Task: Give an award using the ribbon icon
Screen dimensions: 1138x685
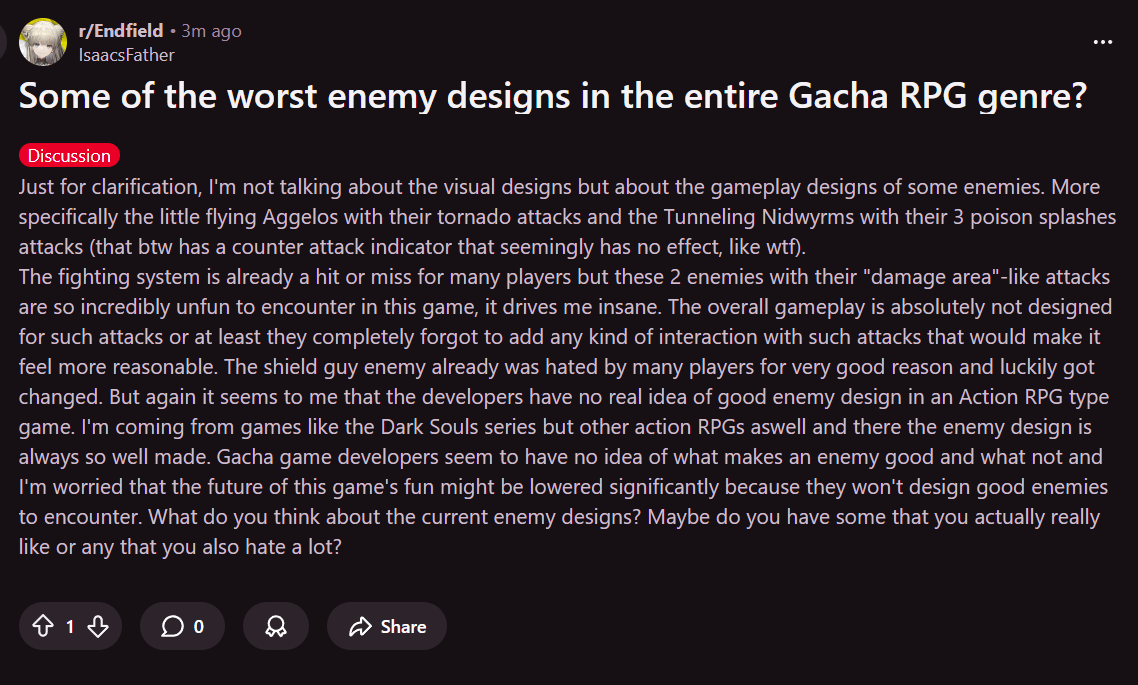Action: tap(276, 627)
